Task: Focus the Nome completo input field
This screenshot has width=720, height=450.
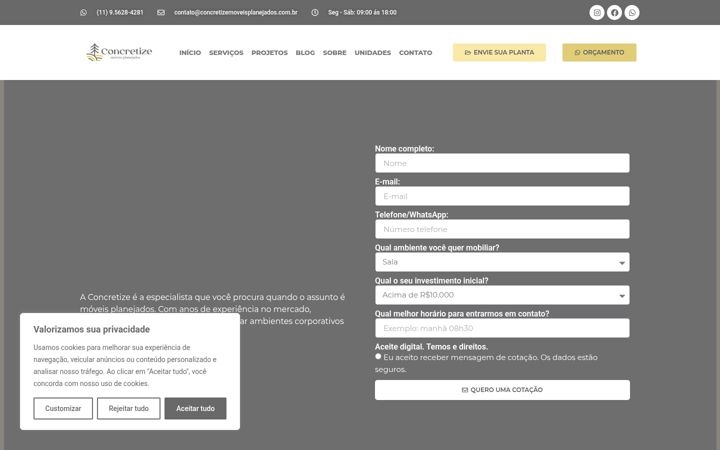Action: (x=502, y=163)
